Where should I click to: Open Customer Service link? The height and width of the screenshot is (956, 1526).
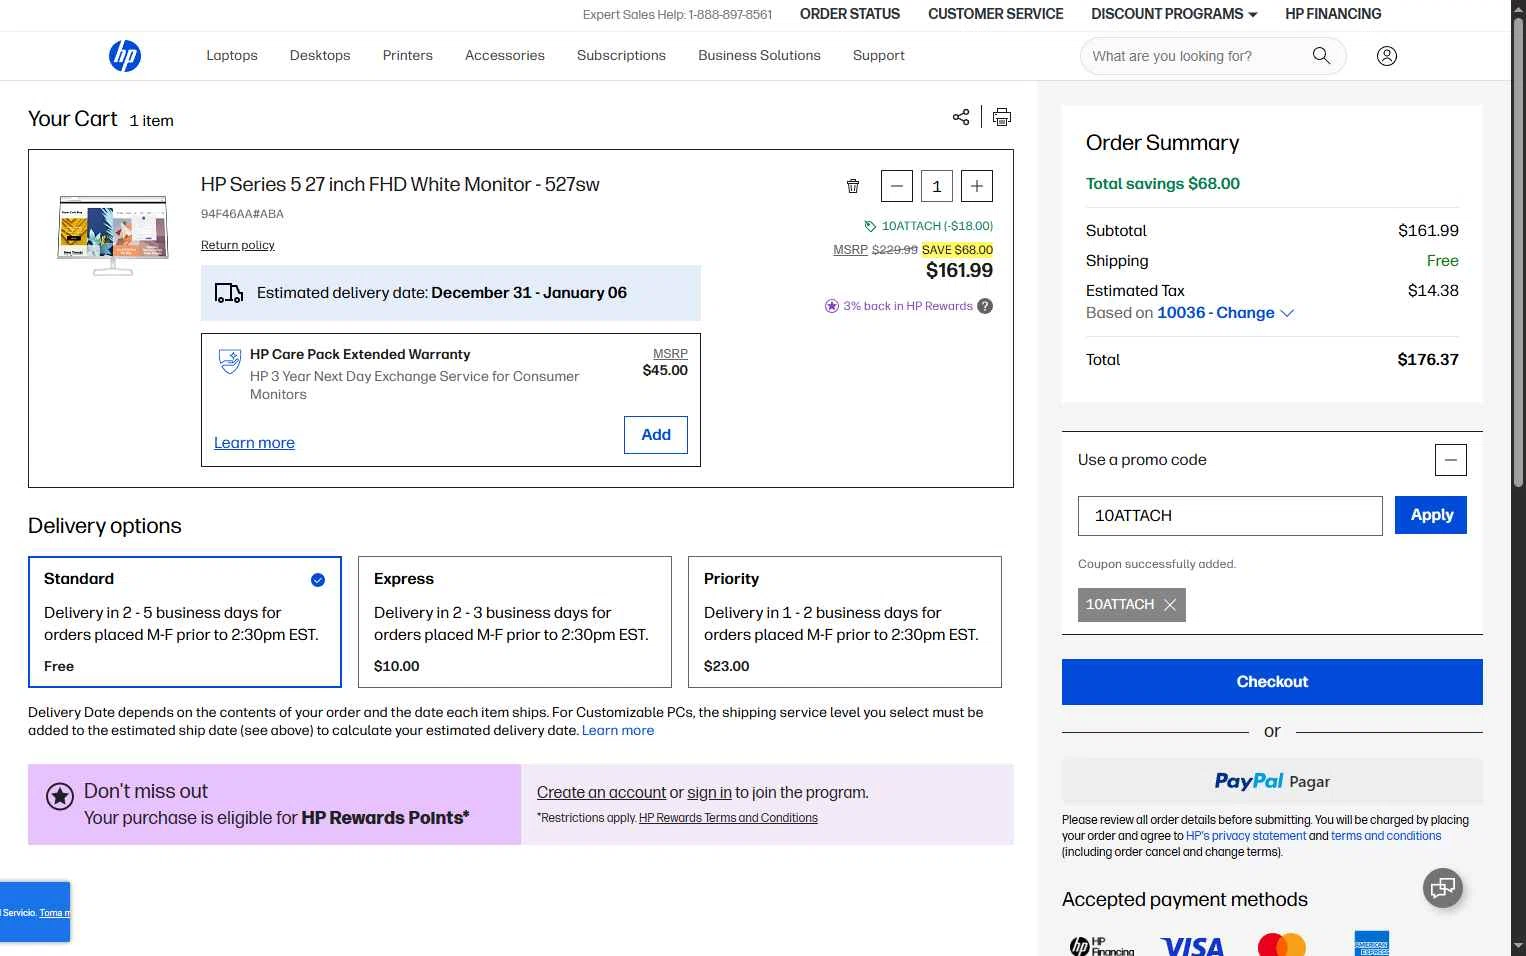coord(996,14)
